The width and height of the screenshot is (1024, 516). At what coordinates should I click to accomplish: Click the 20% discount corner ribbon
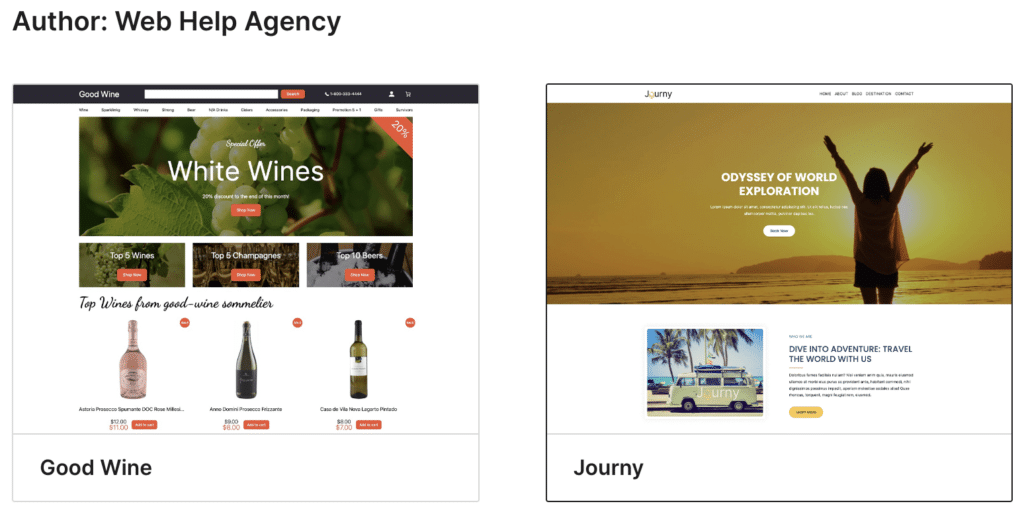pos(398,133)
